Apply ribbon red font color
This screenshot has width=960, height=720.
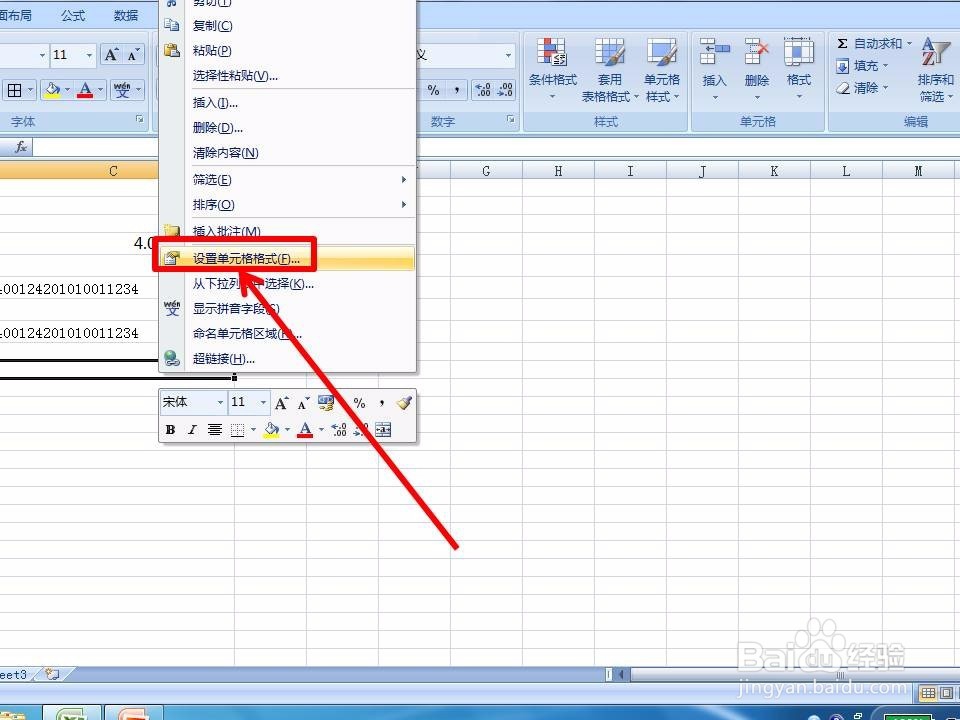[86, 91]
